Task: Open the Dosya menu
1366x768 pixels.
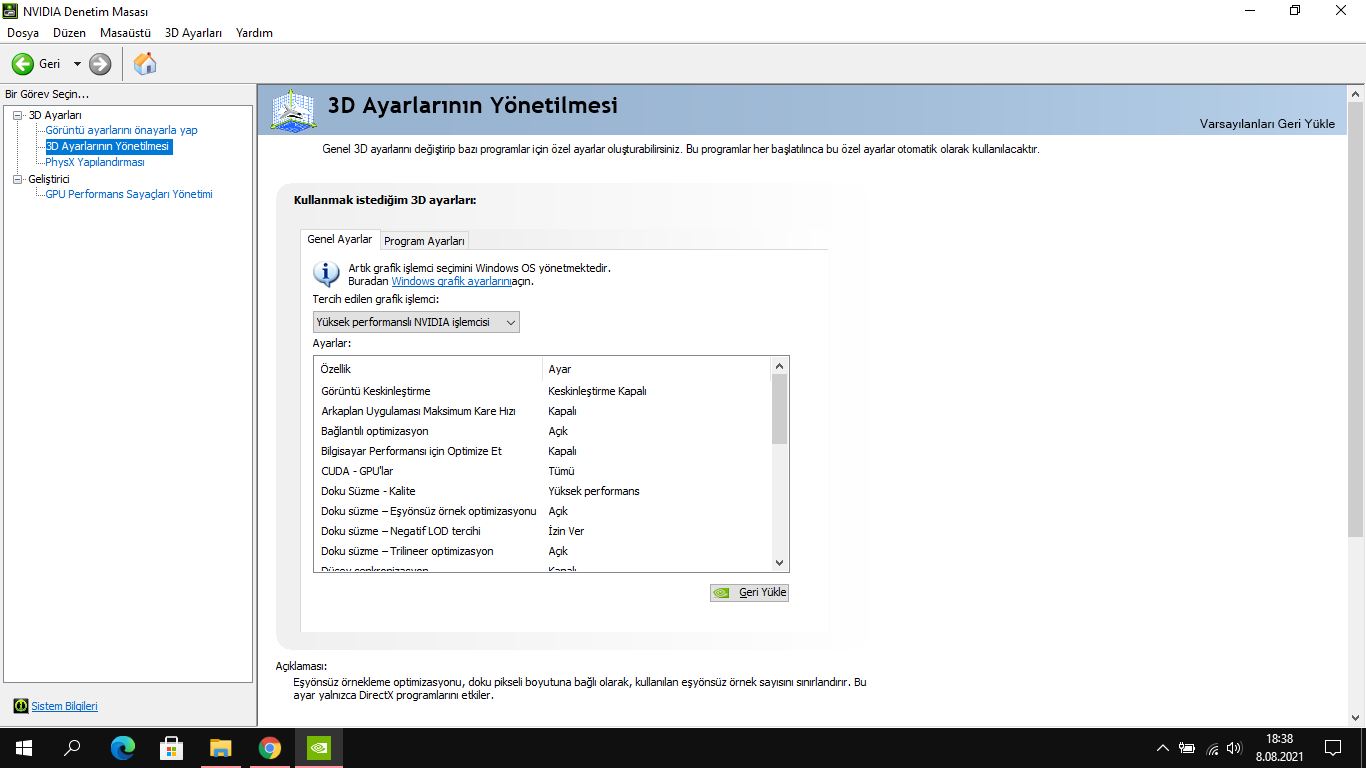Action: (23, 33)
